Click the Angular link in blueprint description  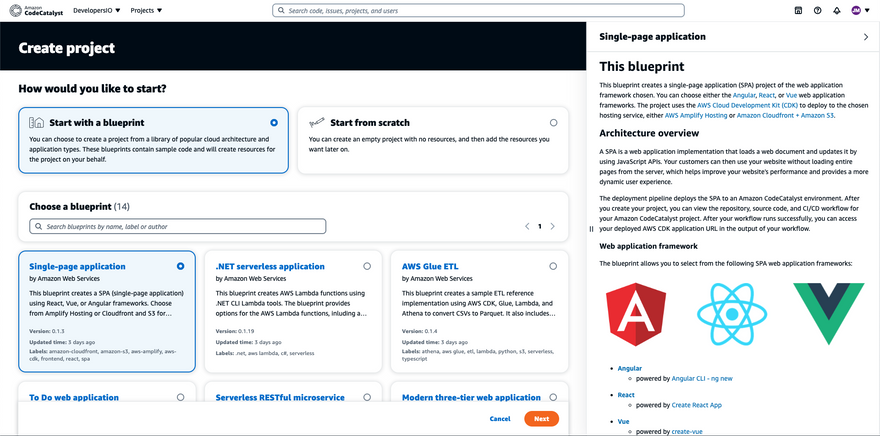(744, 95)
